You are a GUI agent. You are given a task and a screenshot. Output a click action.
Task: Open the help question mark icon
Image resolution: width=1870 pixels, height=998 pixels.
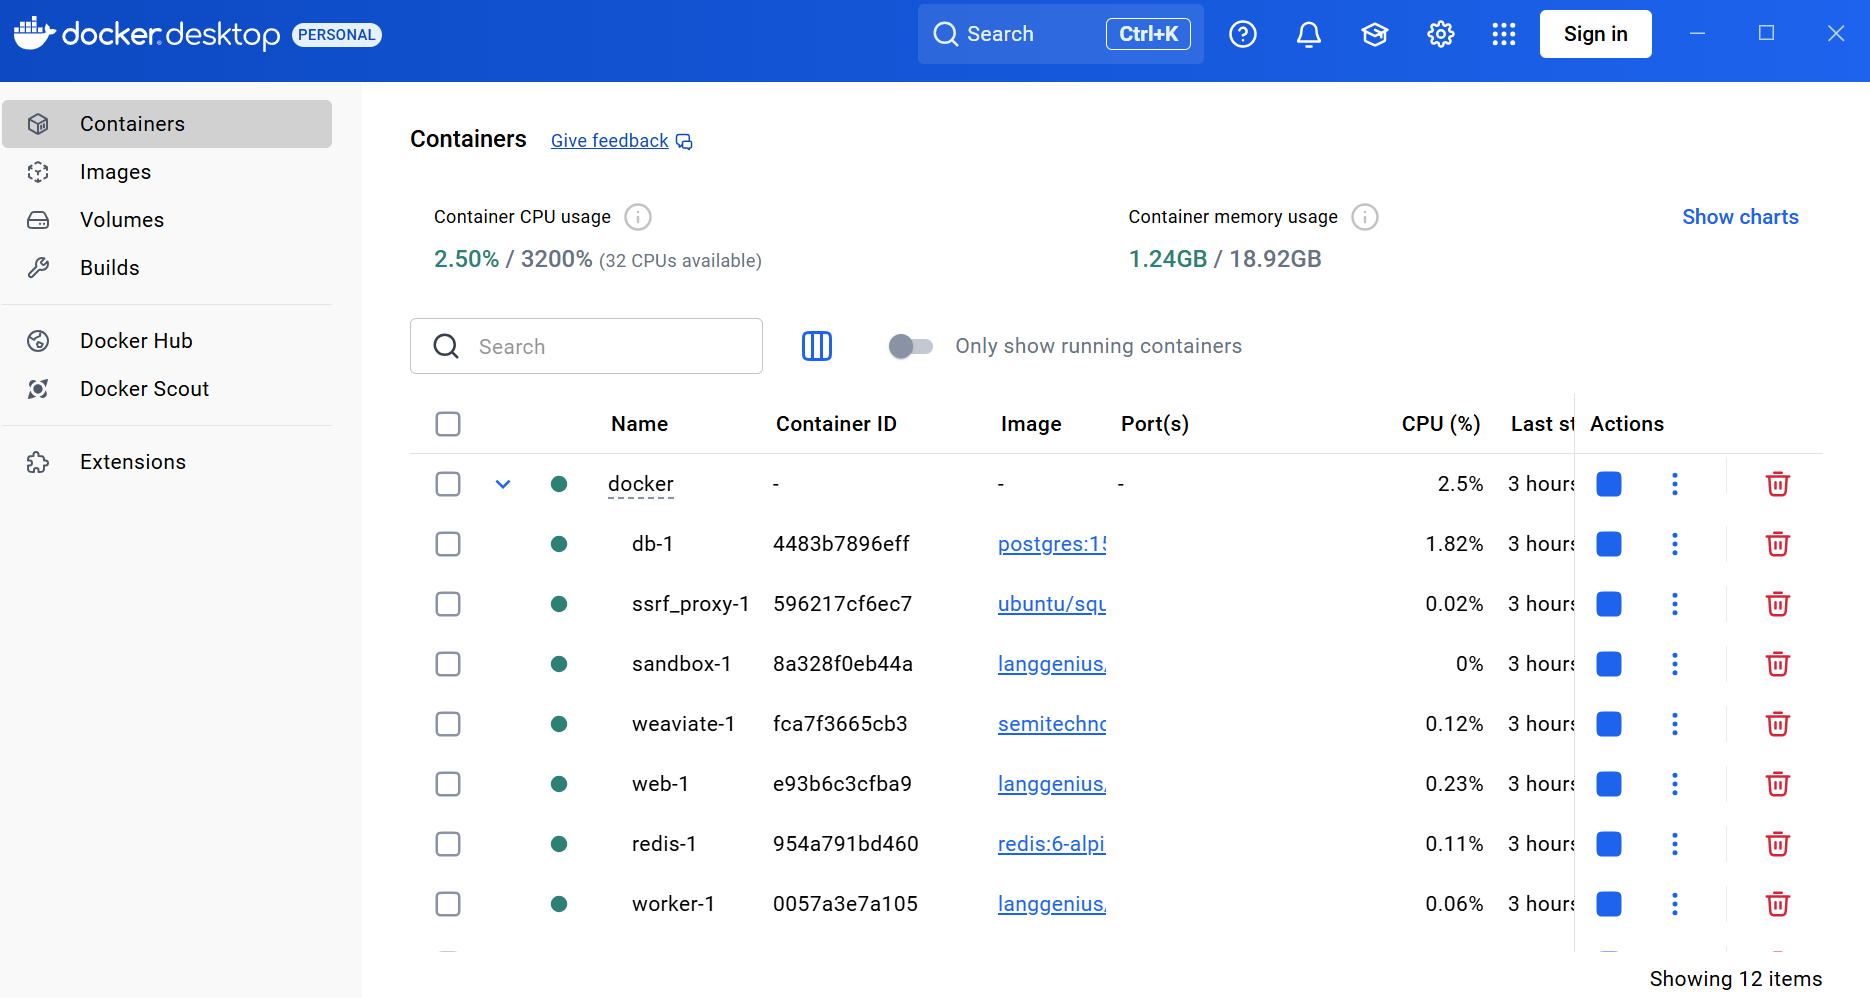[1243, 34]
